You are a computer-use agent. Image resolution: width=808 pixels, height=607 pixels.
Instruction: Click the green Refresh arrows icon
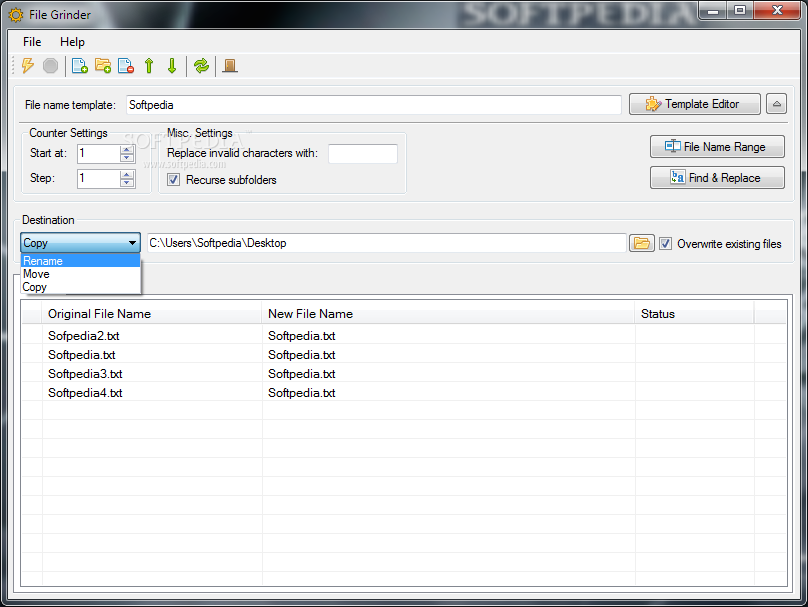tap(201, 66)
